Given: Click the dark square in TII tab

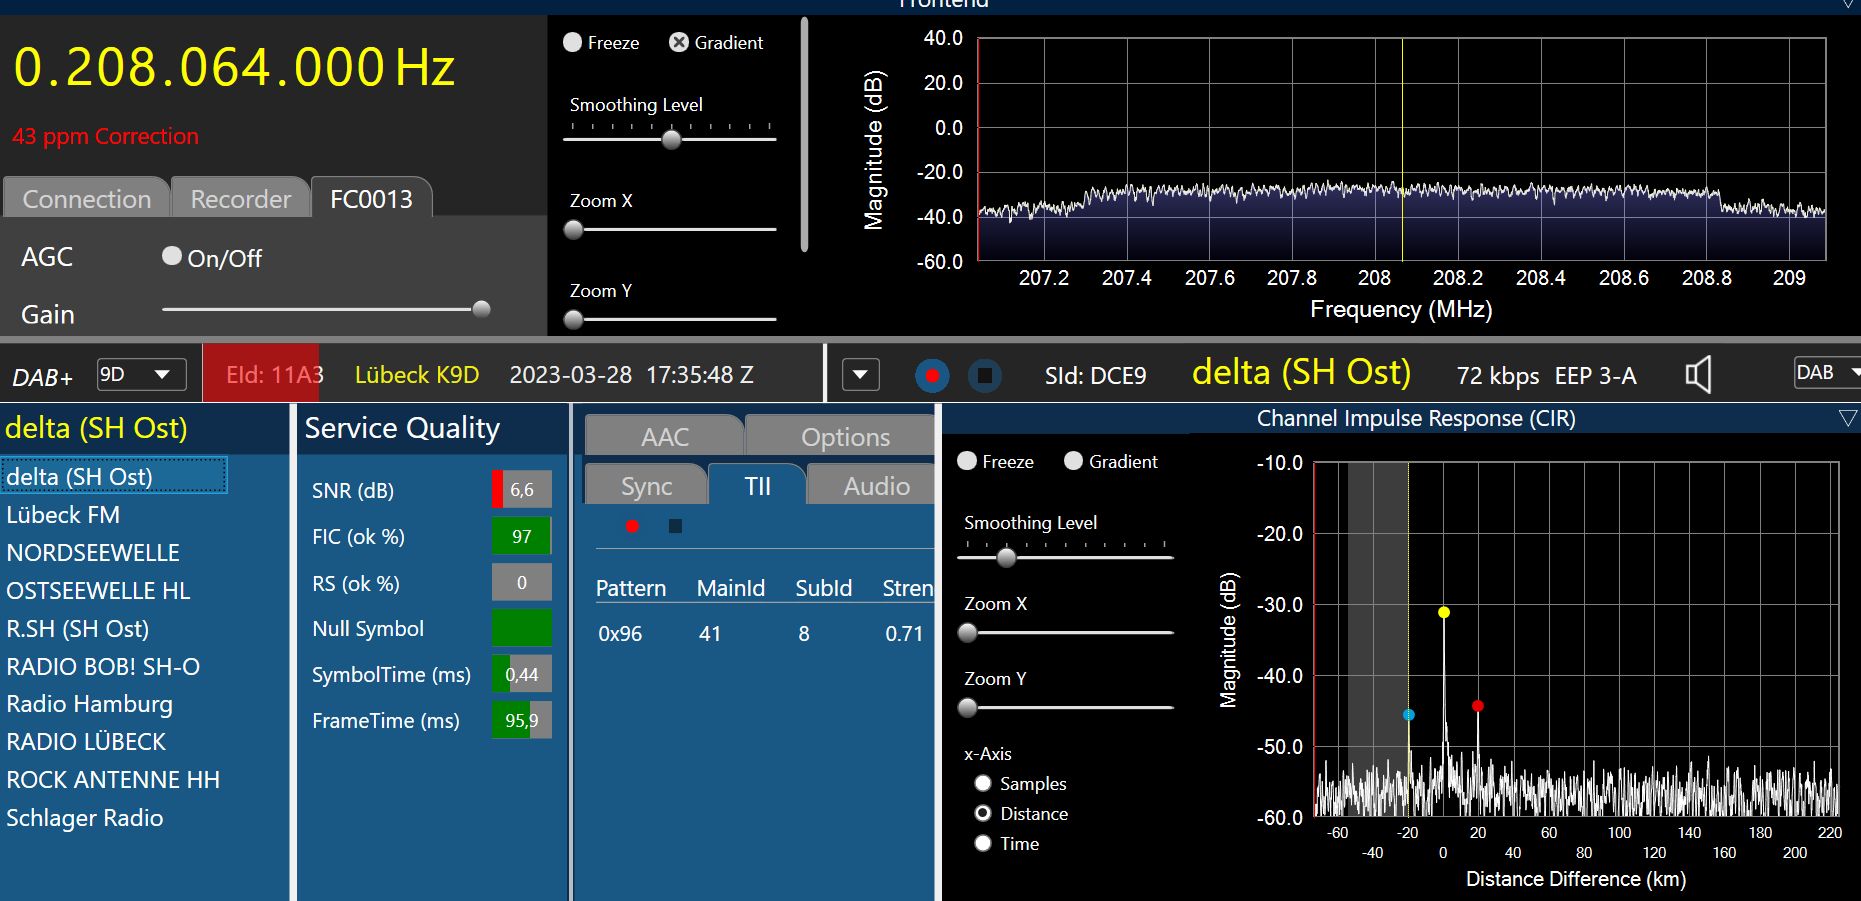Looking at the screenshot, I should click(x=675, y=526).
